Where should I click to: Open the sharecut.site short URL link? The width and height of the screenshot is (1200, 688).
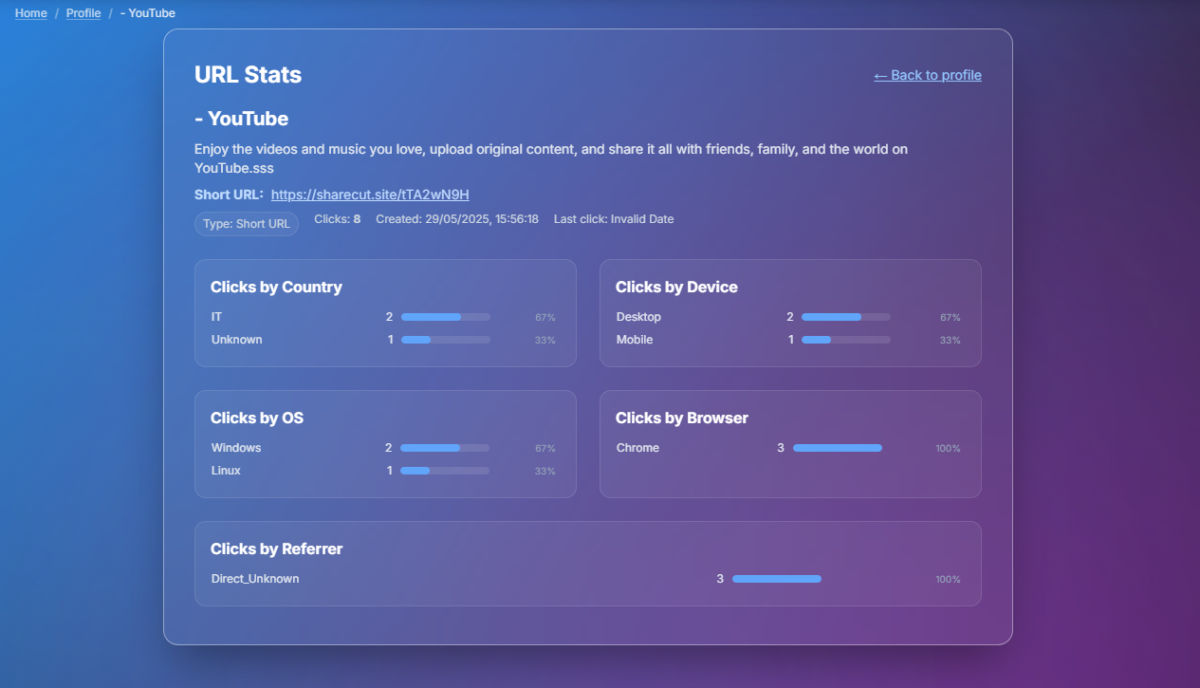tap(370, 194)
